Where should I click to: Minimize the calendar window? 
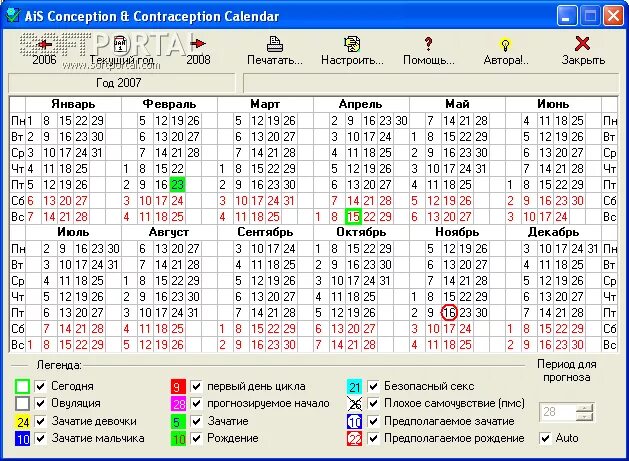tap(566, 16)
